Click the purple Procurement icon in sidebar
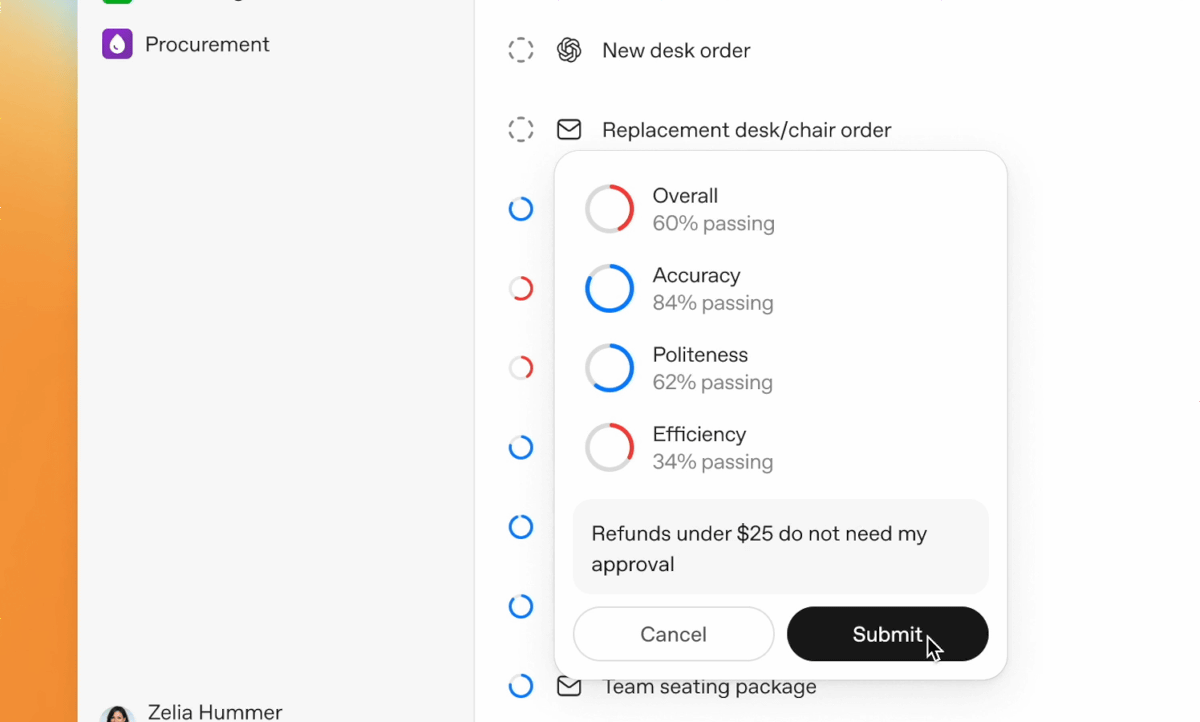The height and width of the screenshot is (722, 1200). (x=117, y=44)
